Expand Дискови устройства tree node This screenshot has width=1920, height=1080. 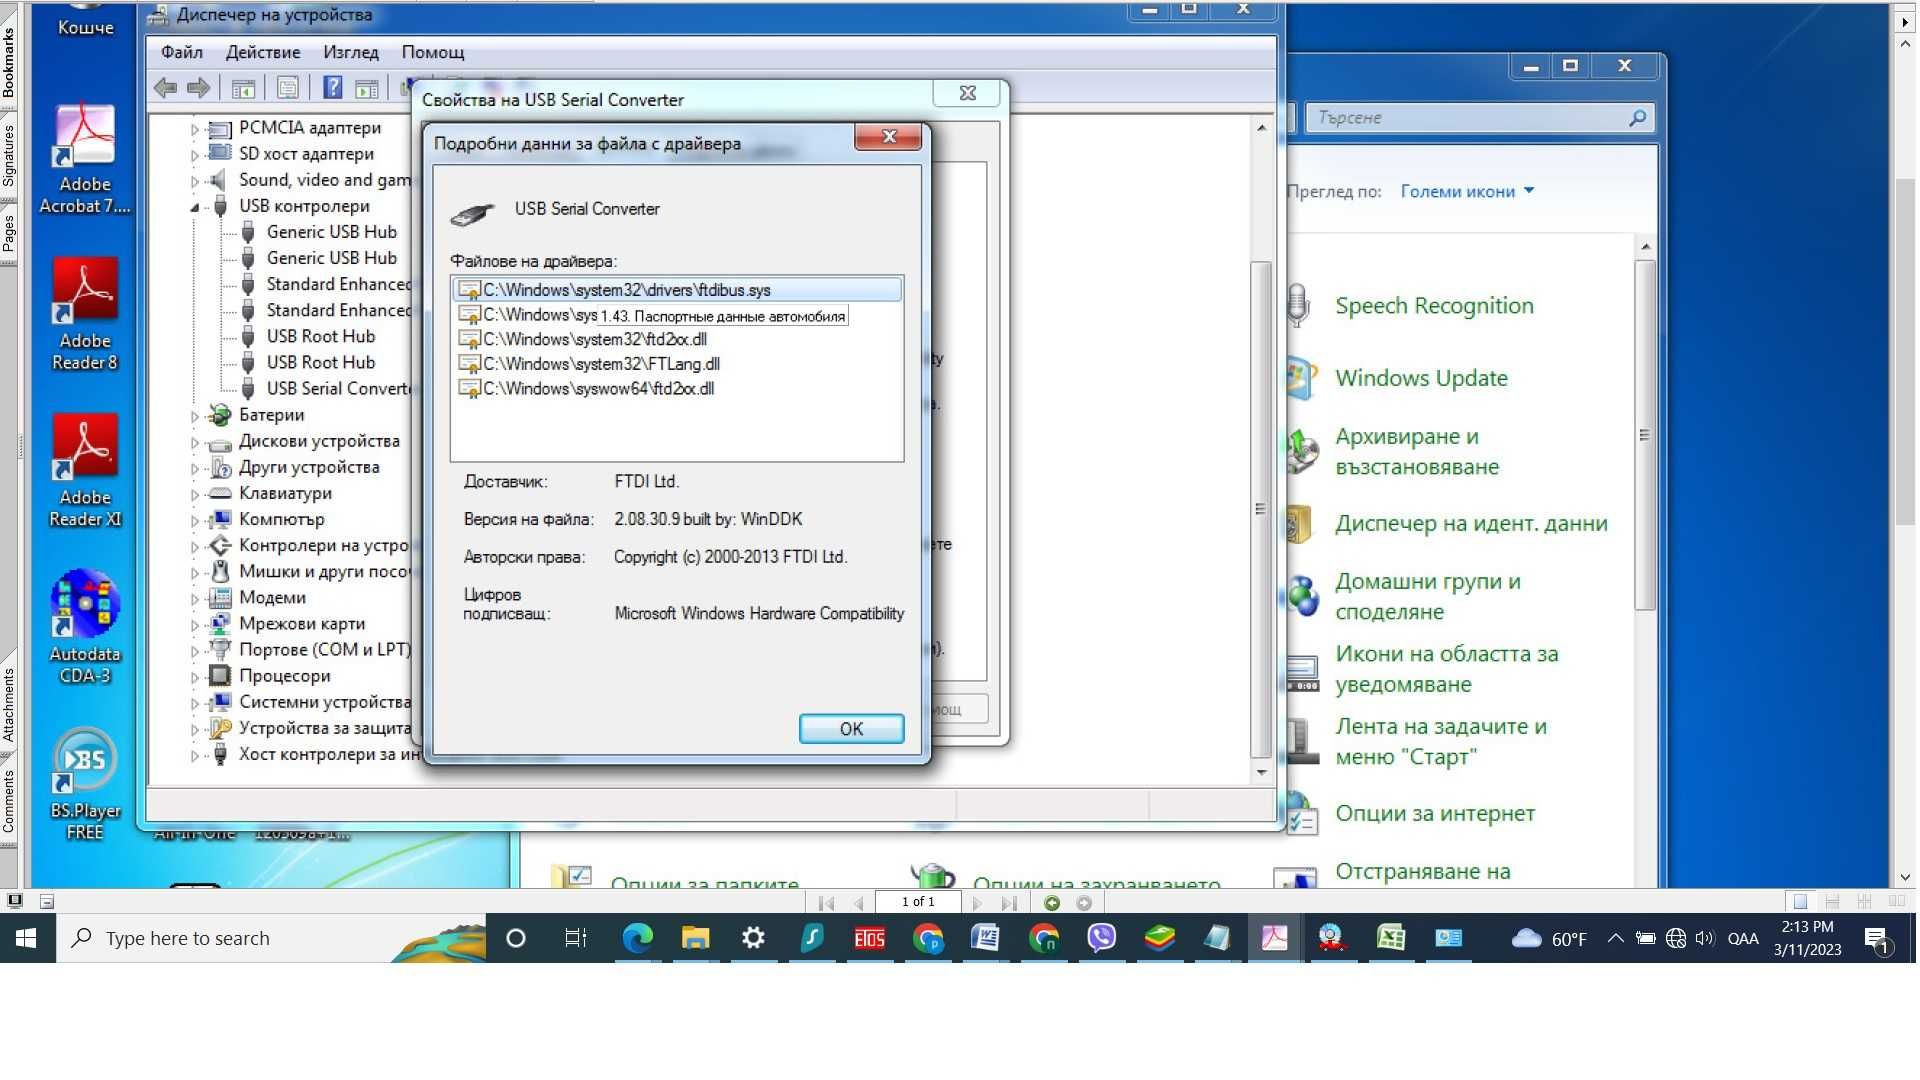point(194,442)
